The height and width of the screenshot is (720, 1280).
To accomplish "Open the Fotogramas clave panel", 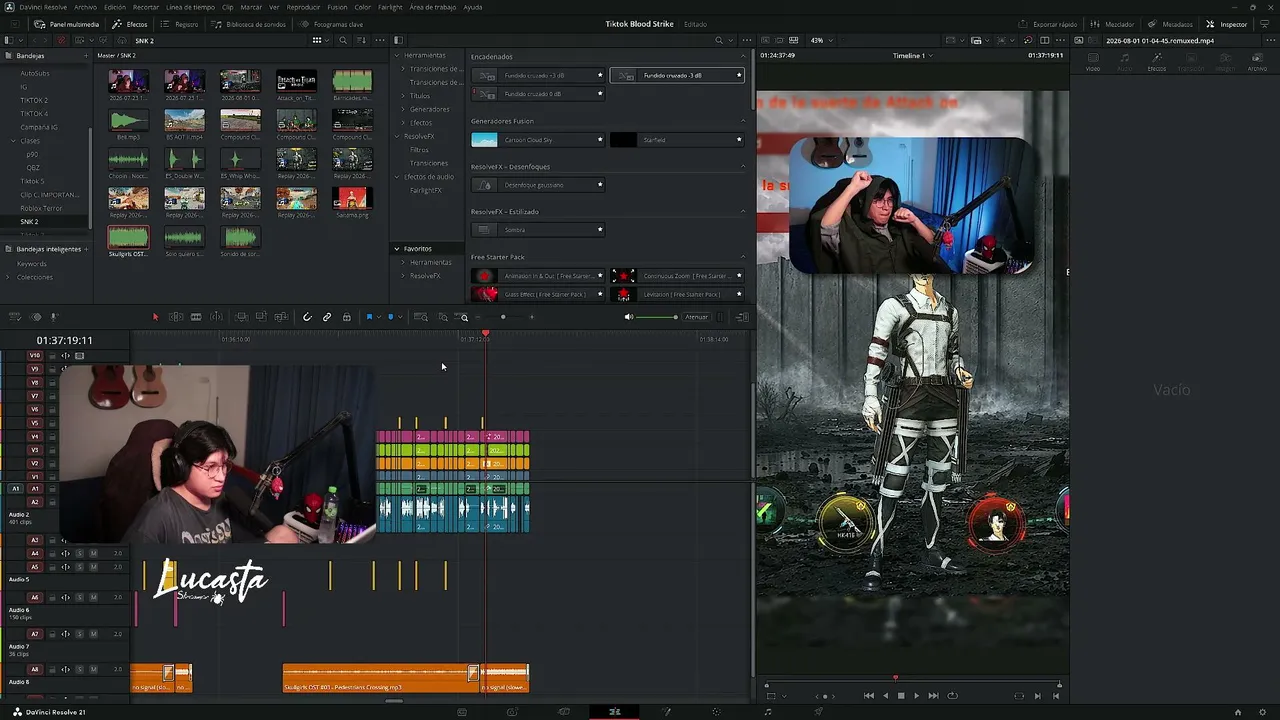I will 331,24.
